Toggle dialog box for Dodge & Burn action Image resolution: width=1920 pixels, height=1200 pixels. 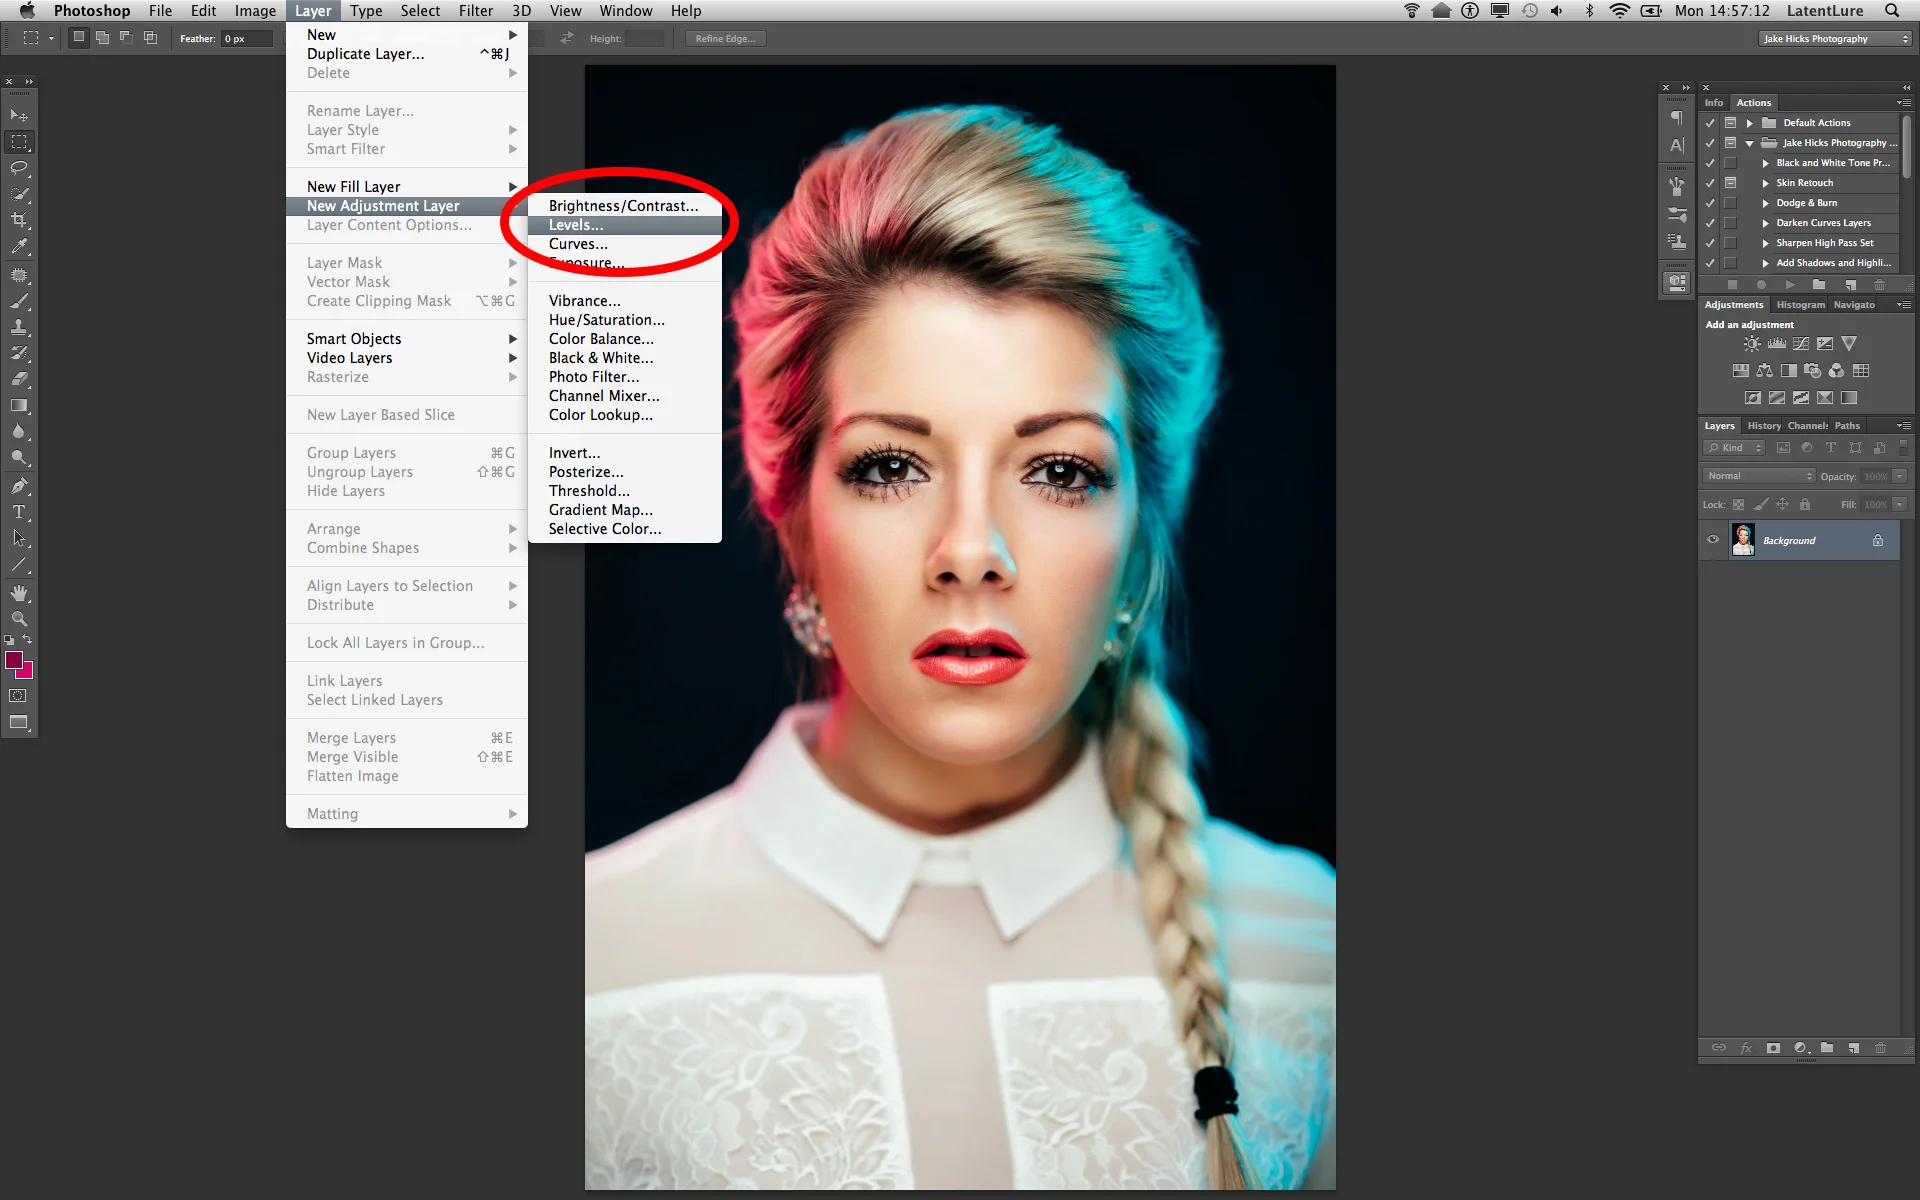[1730, 203]
